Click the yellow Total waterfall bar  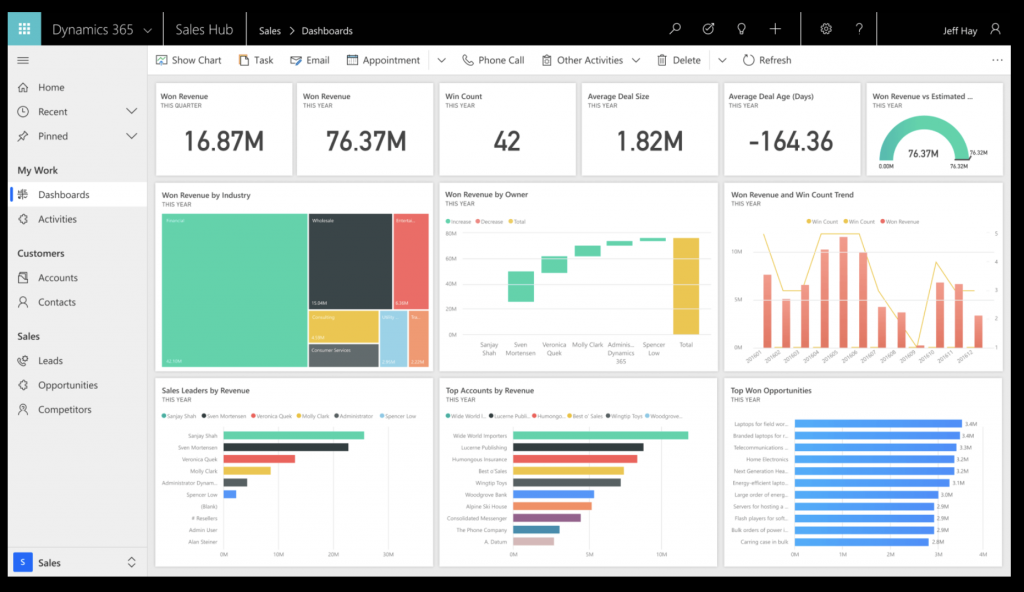tap(686, 286)
